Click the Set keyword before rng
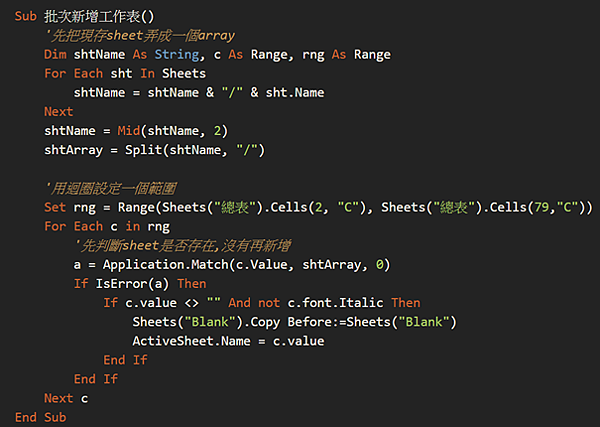600x427 pixels. [x=56, y=207]
